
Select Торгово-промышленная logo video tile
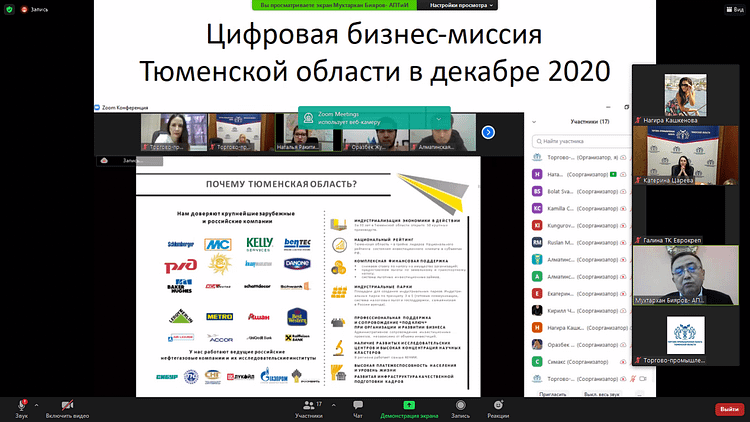pyautogui.click(x=685, y=336)
